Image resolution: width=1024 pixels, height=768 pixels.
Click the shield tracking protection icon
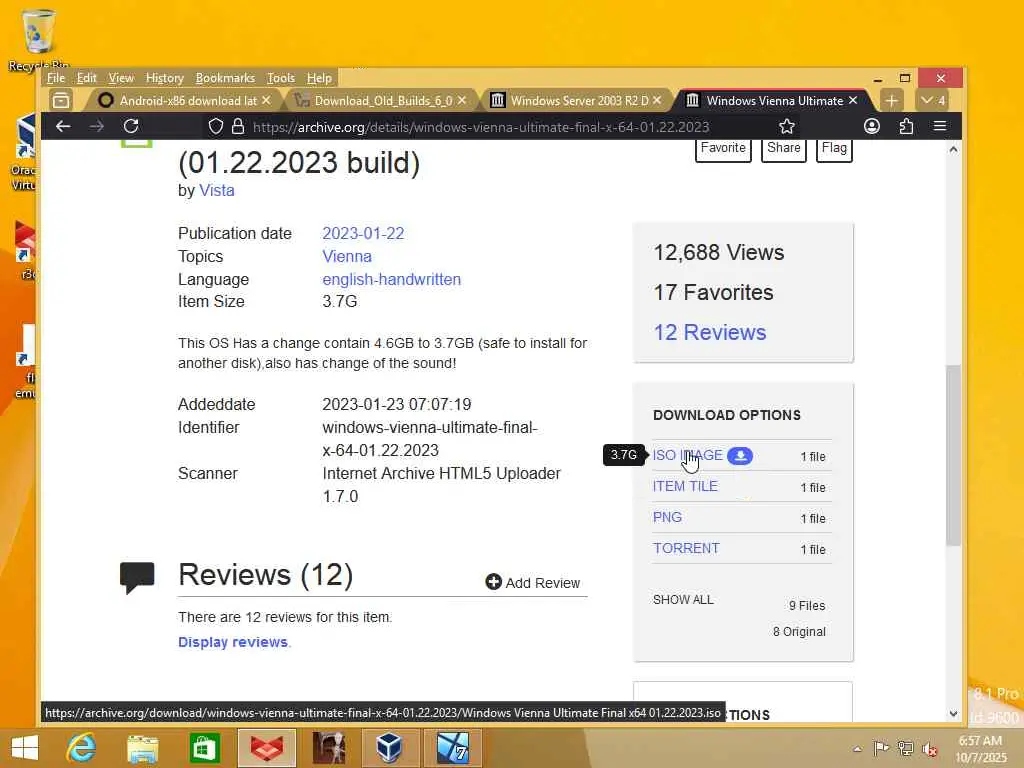[216, 126]
